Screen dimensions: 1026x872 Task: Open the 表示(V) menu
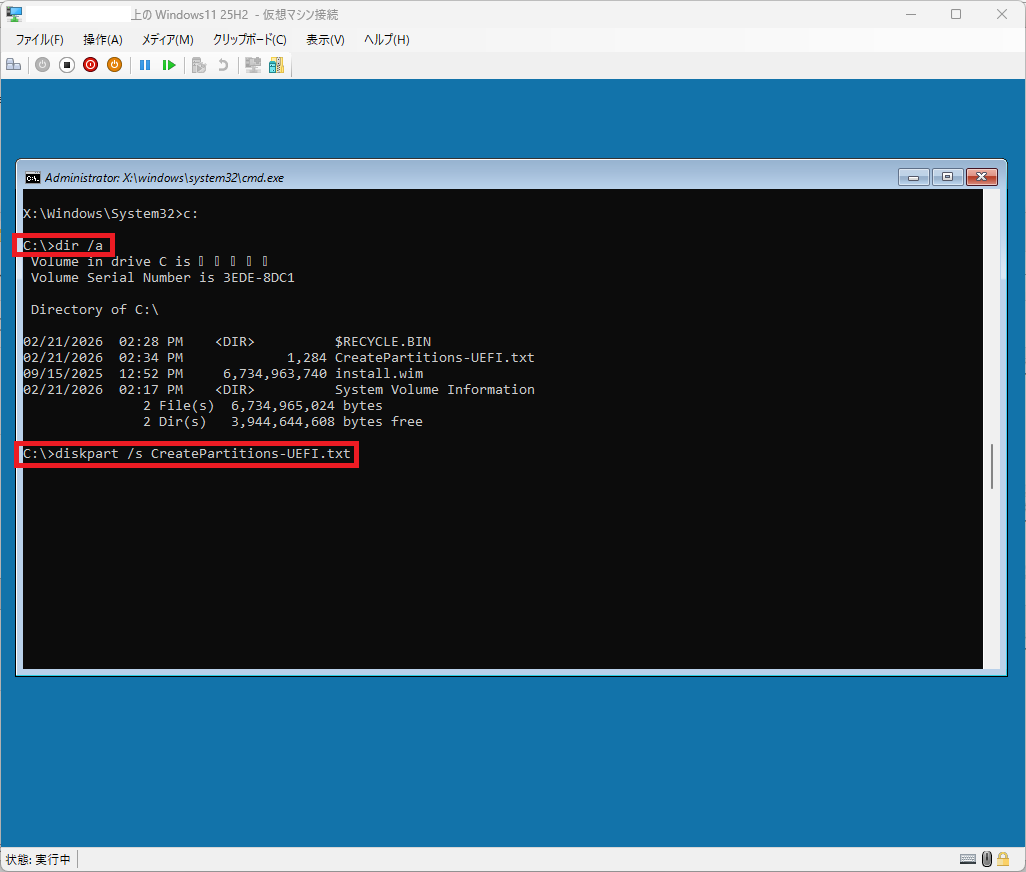(x=325, y=40)
